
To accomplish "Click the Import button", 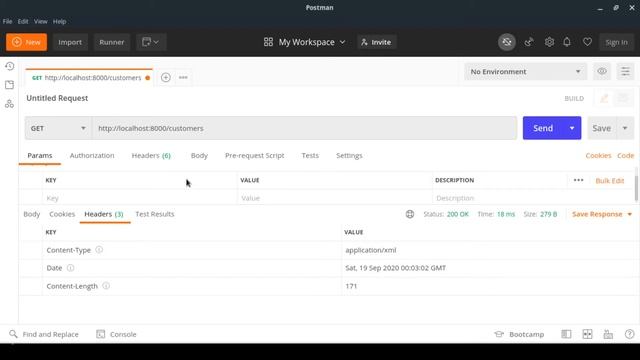I will 70,42.
